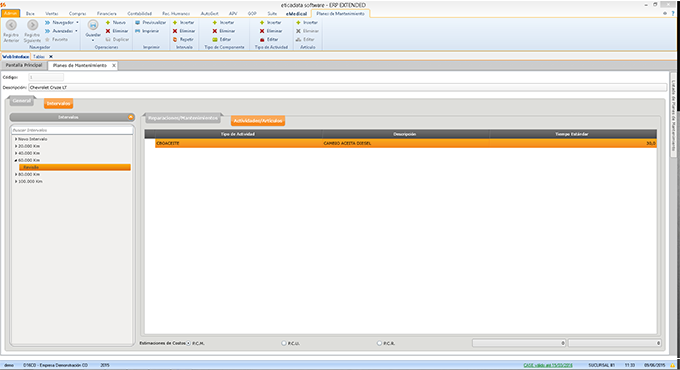680x370 pixels.
Task: Open the Rec. Humanos ribbon tab
Action: click(176, 14)
